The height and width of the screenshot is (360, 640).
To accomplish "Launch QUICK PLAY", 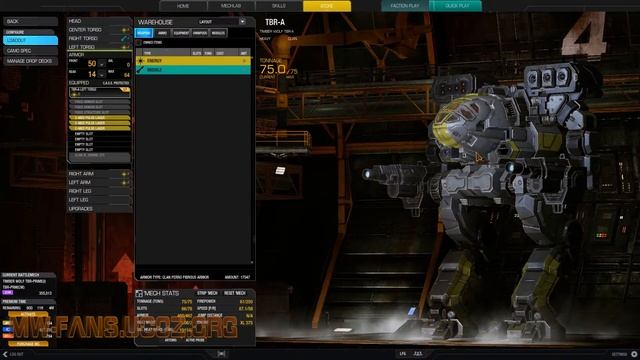I will click(x=457, y=6).
